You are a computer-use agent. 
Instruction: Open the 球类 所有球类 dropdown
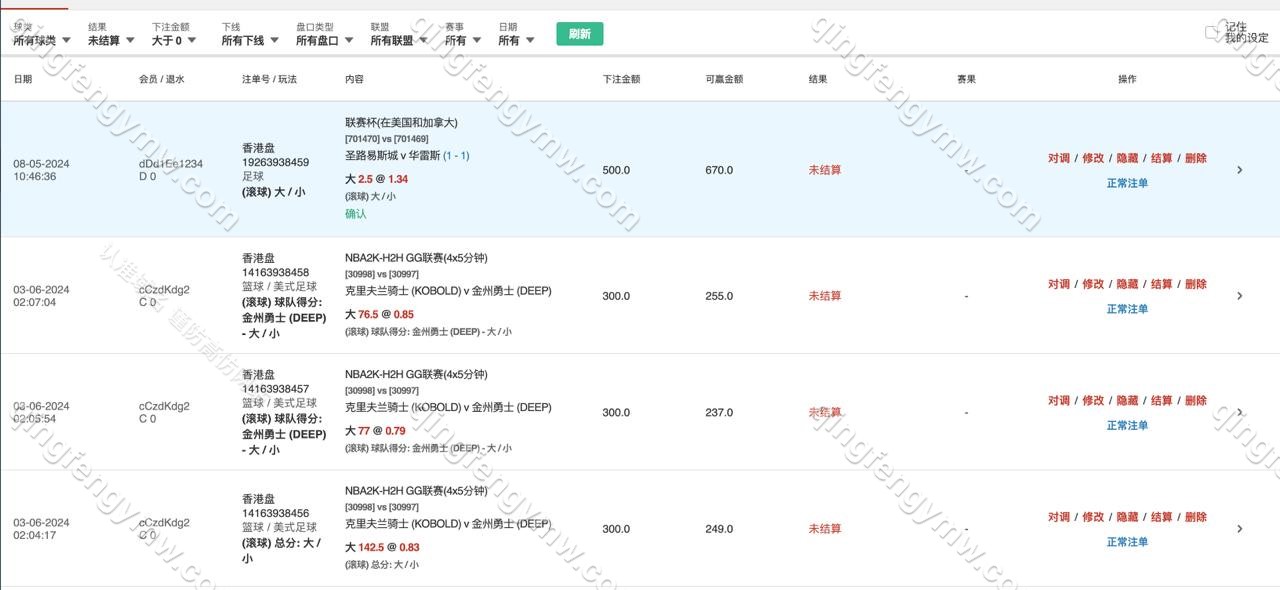(42, 40)
